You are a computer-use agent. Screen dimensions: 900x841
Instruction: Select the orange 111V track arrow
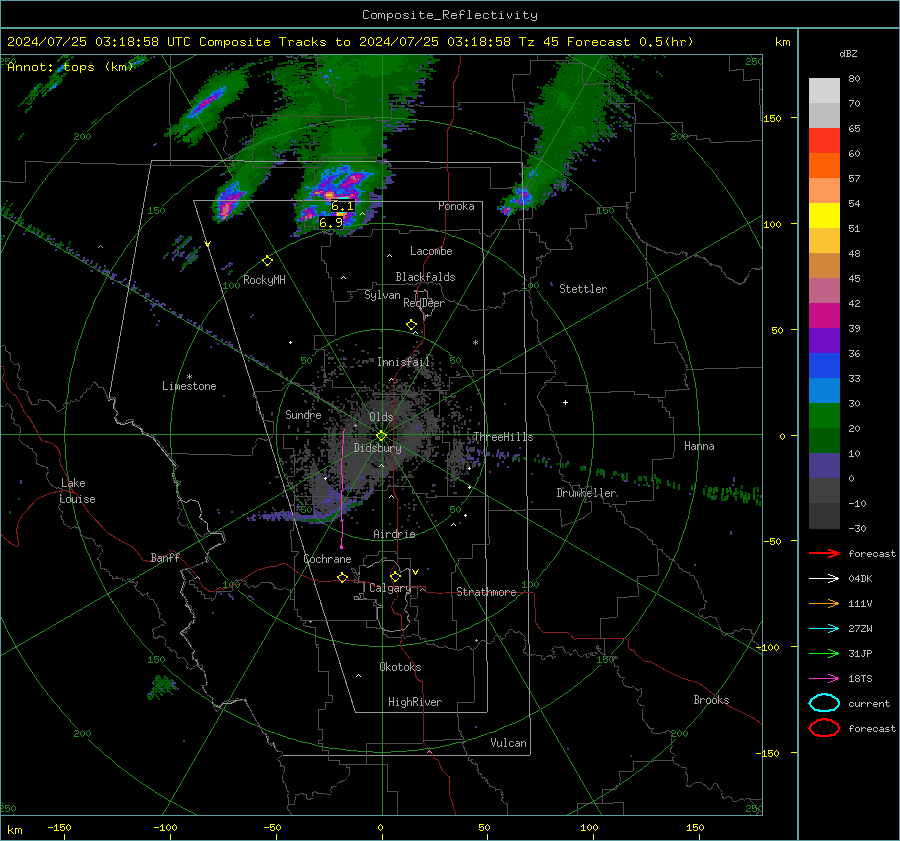pyautogui.click(x=824, y=603)
